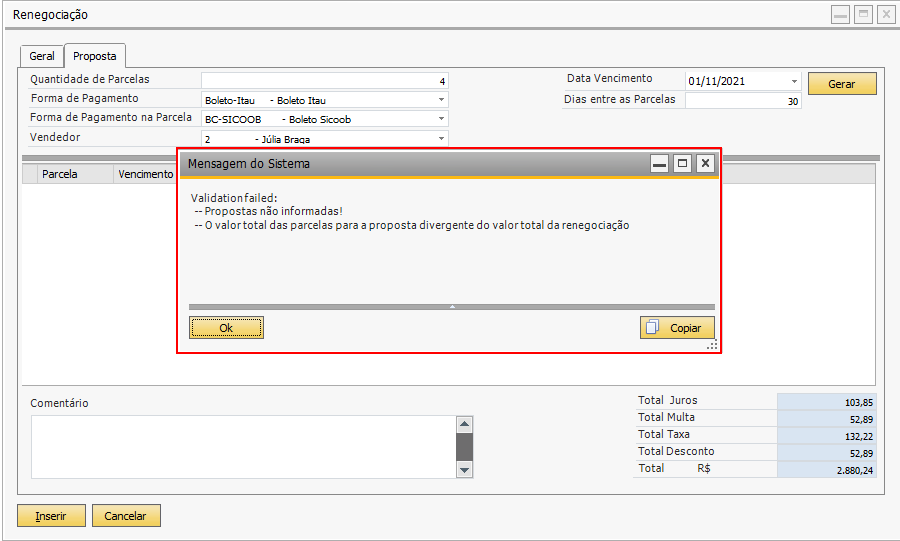Click the Vencimento column header
Viewport: 900px width, 541px height.
click(x=145, y=174)
